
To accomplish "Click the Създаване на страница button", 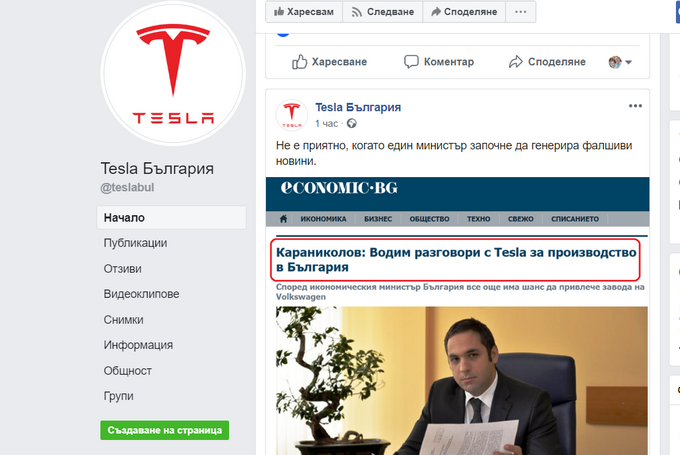I will pyautogui.click(x=164, y=430).
